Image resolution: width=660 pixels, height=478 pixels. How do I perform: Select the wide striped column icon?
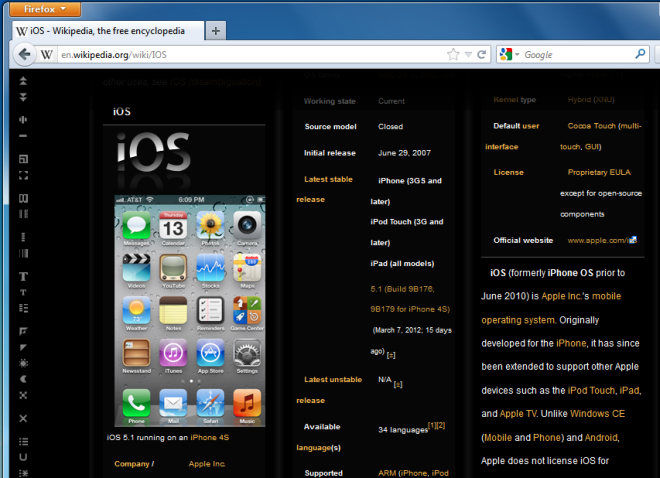click(x=23, y=253)
